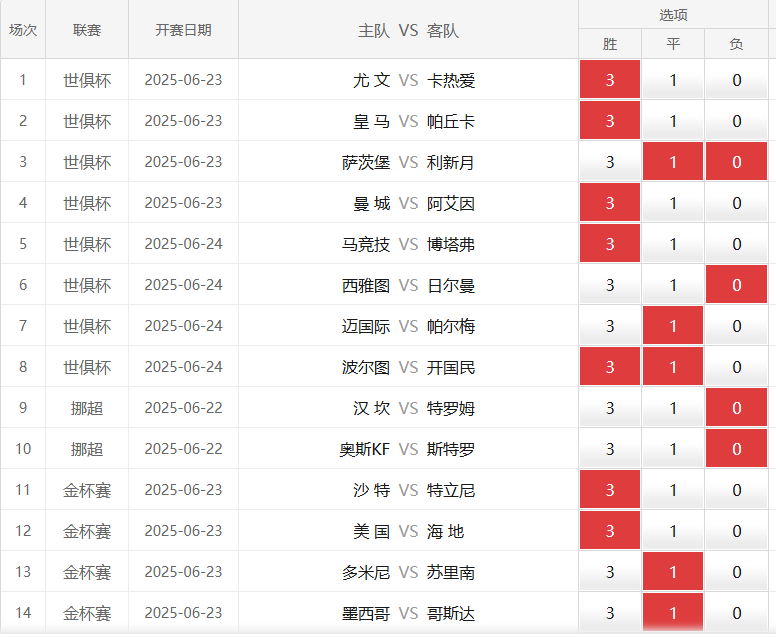The image size is (776, 638).
Task: Click 世俱杯 league cell in row 4
Action: (87, 203)
